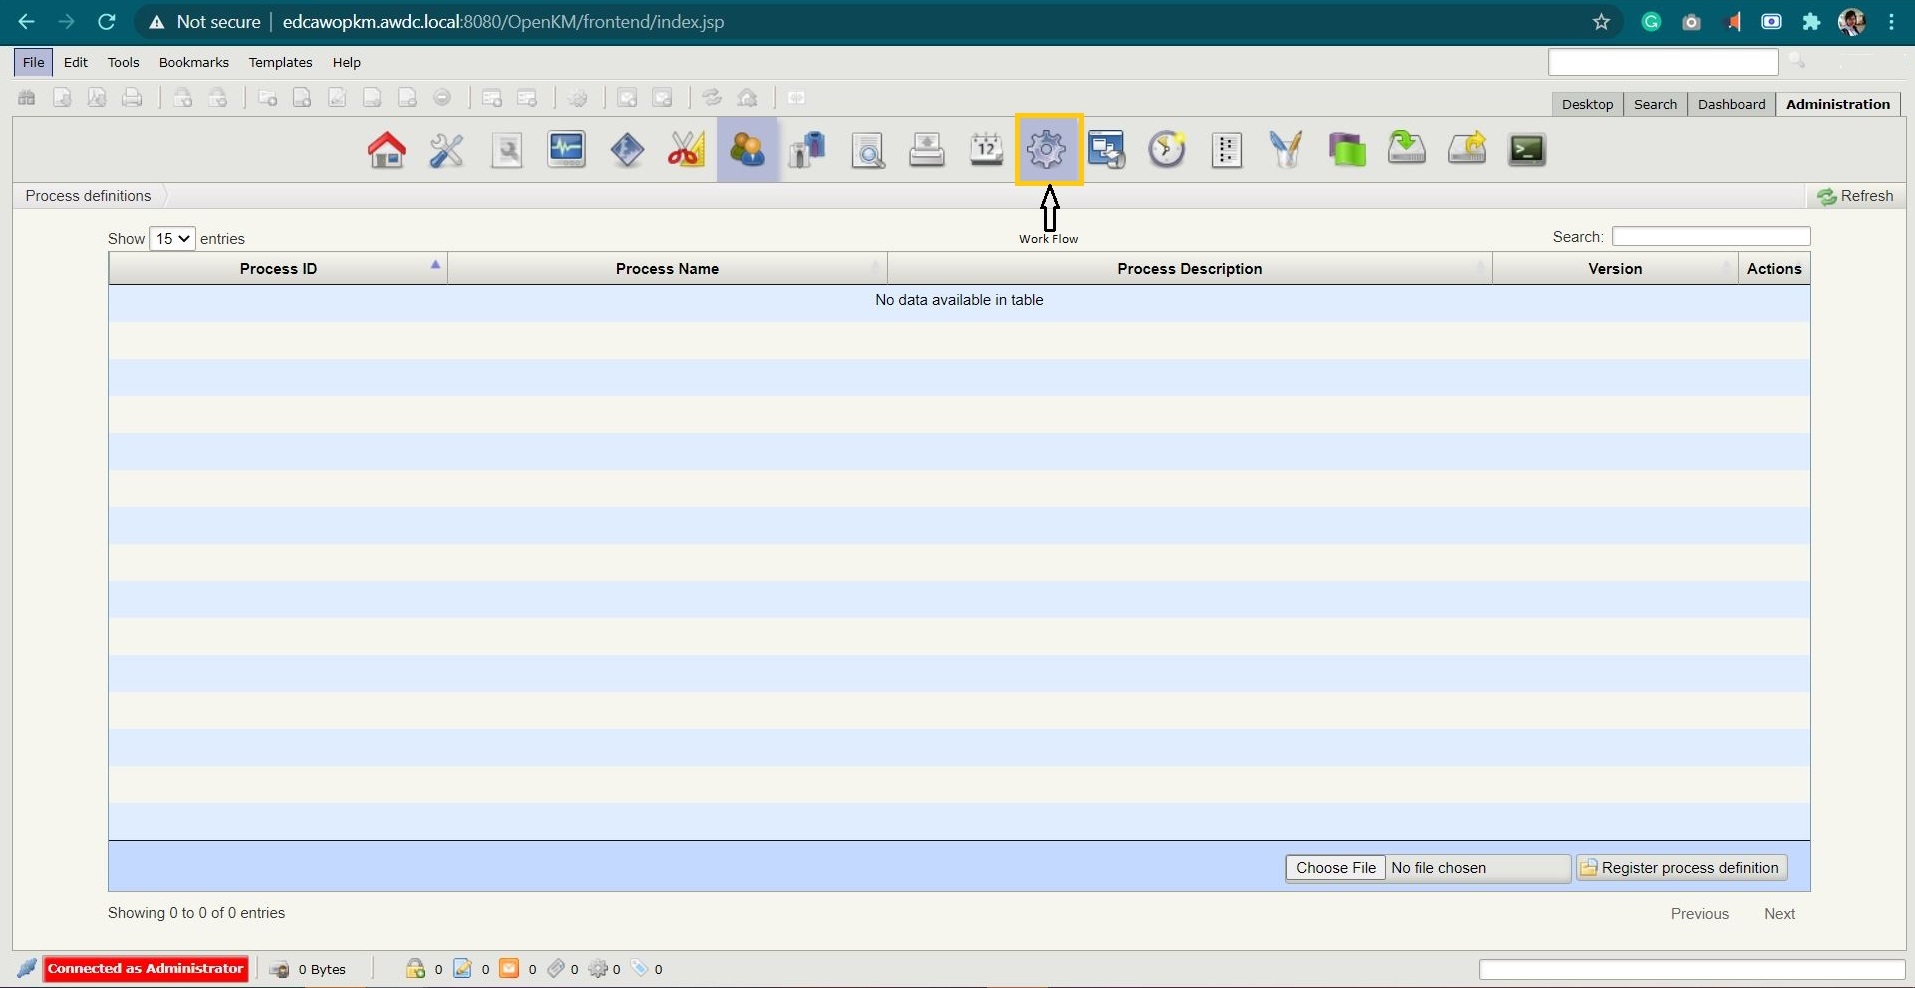Open the Edit menu

(x=76, y=62)
